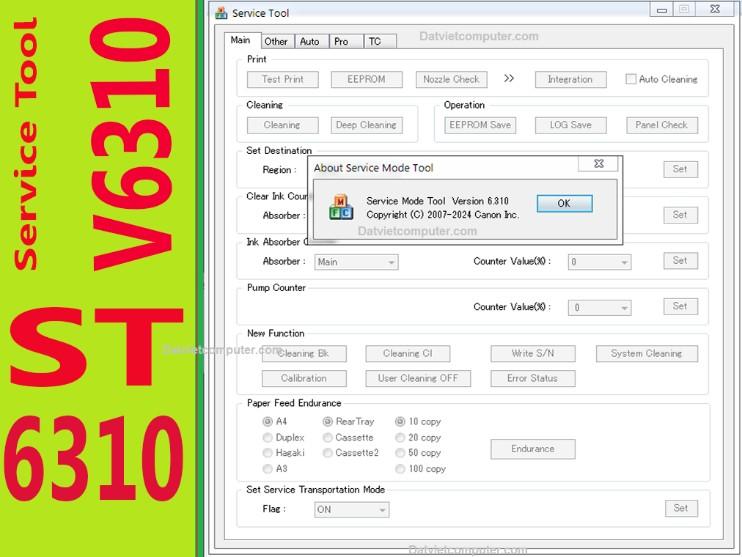Open Pump Counter Value dropdown
Image resolution: width=742 pixels, height=557 pixels.
600,308
